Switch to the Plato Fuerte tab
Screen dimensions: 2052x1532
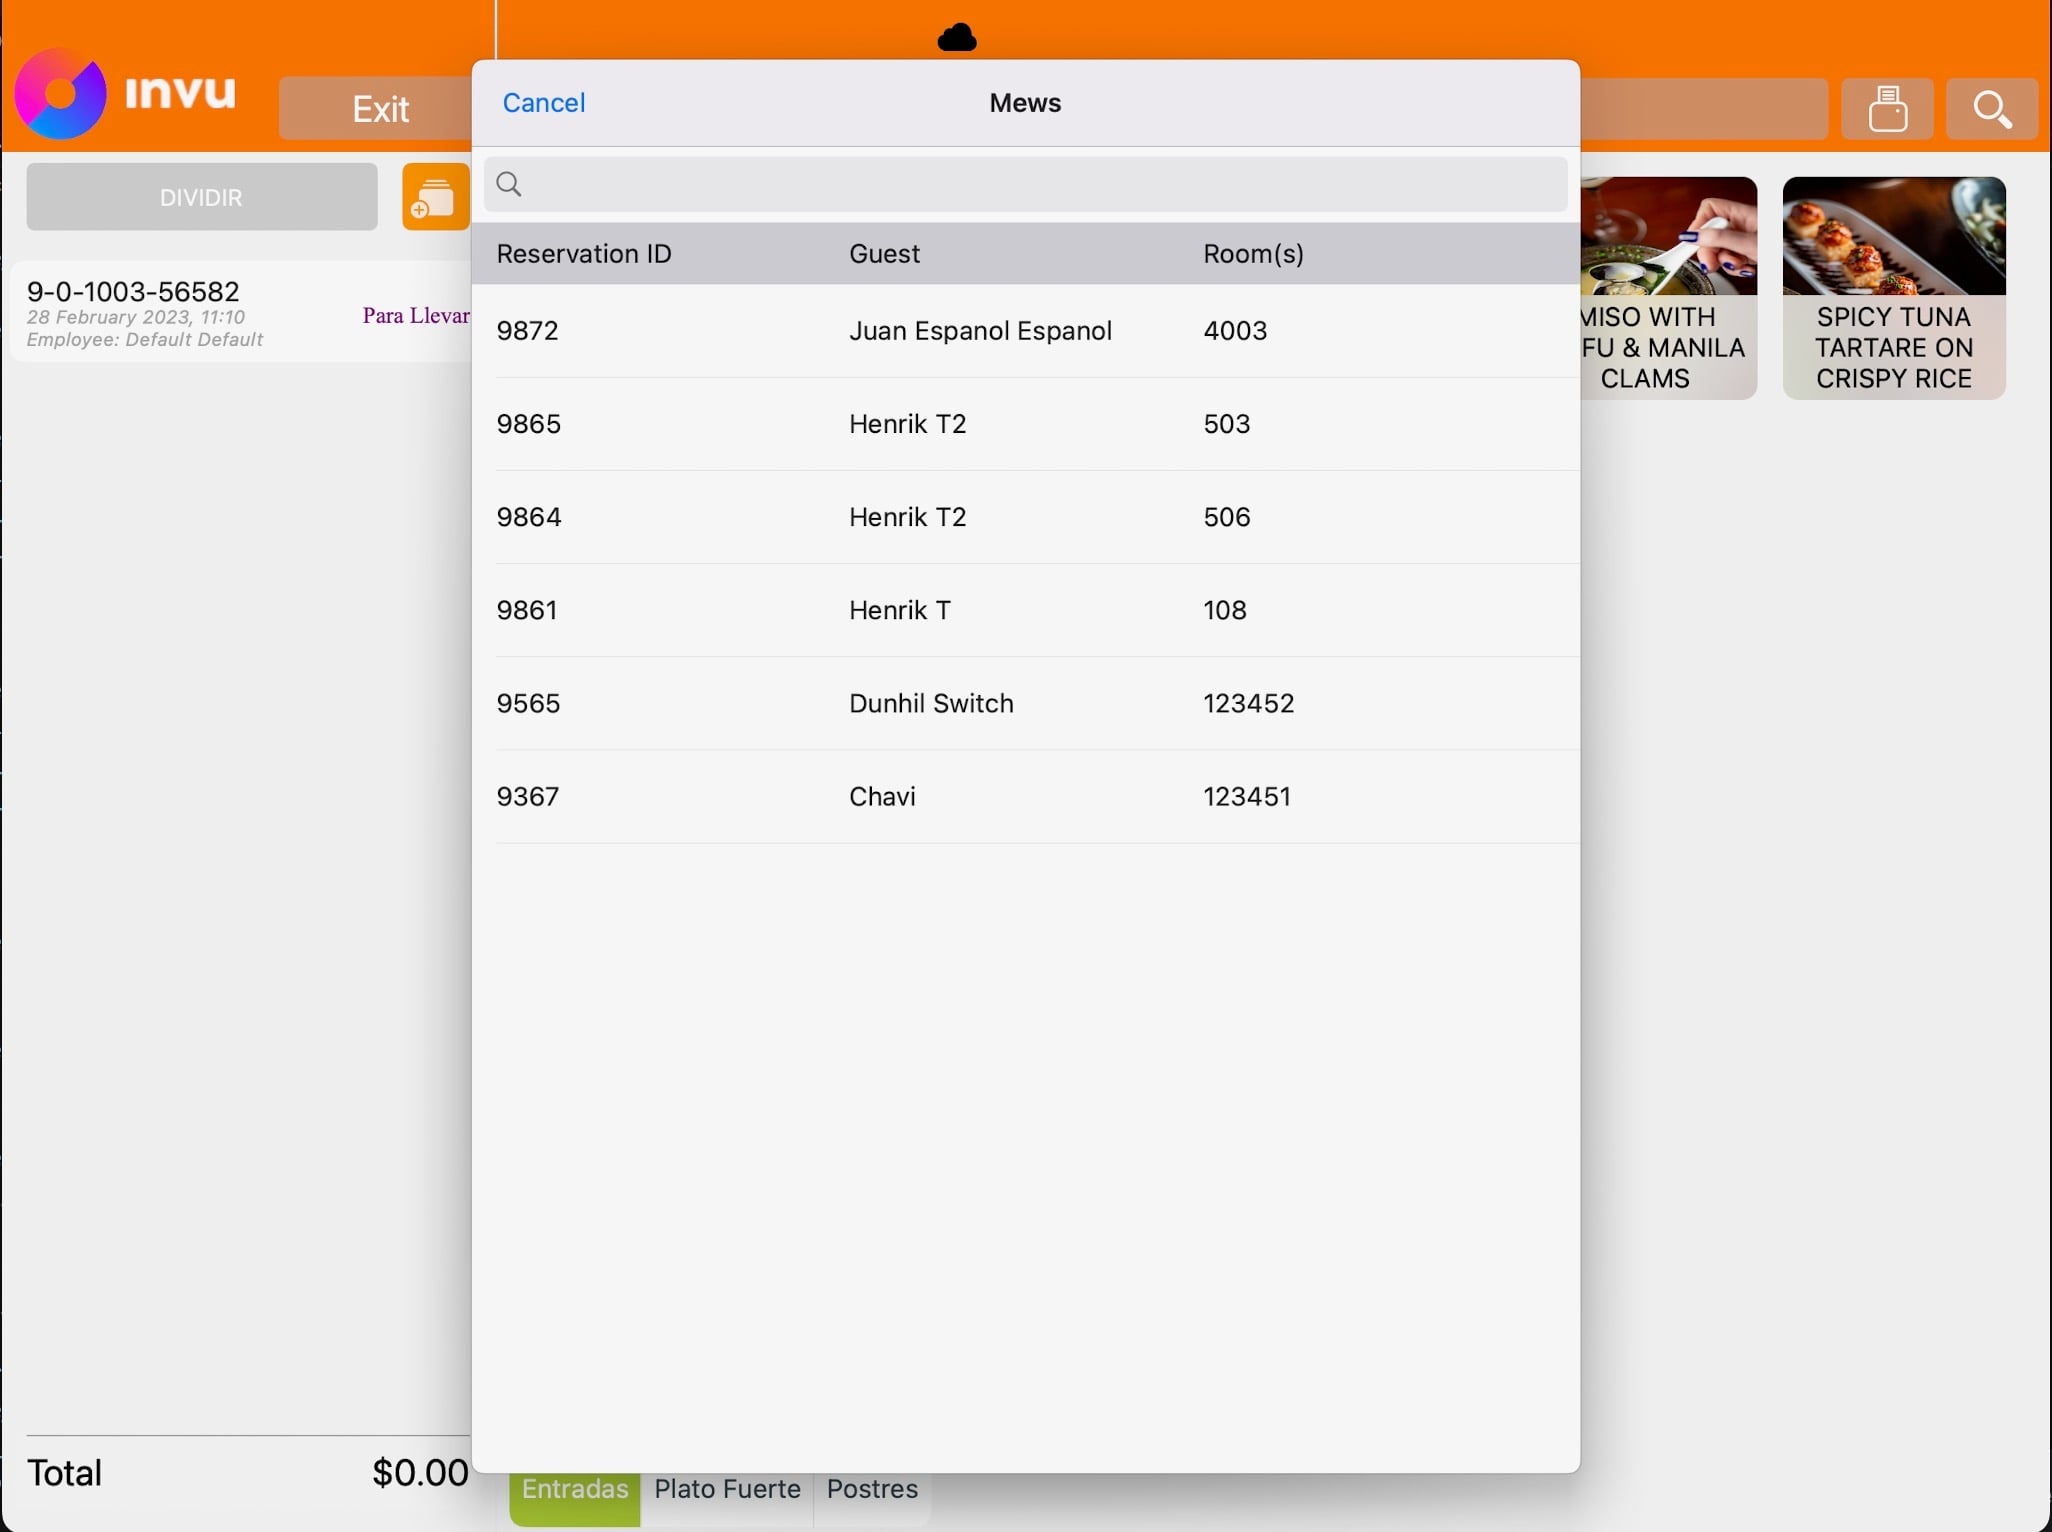[x=727, y=1488]
